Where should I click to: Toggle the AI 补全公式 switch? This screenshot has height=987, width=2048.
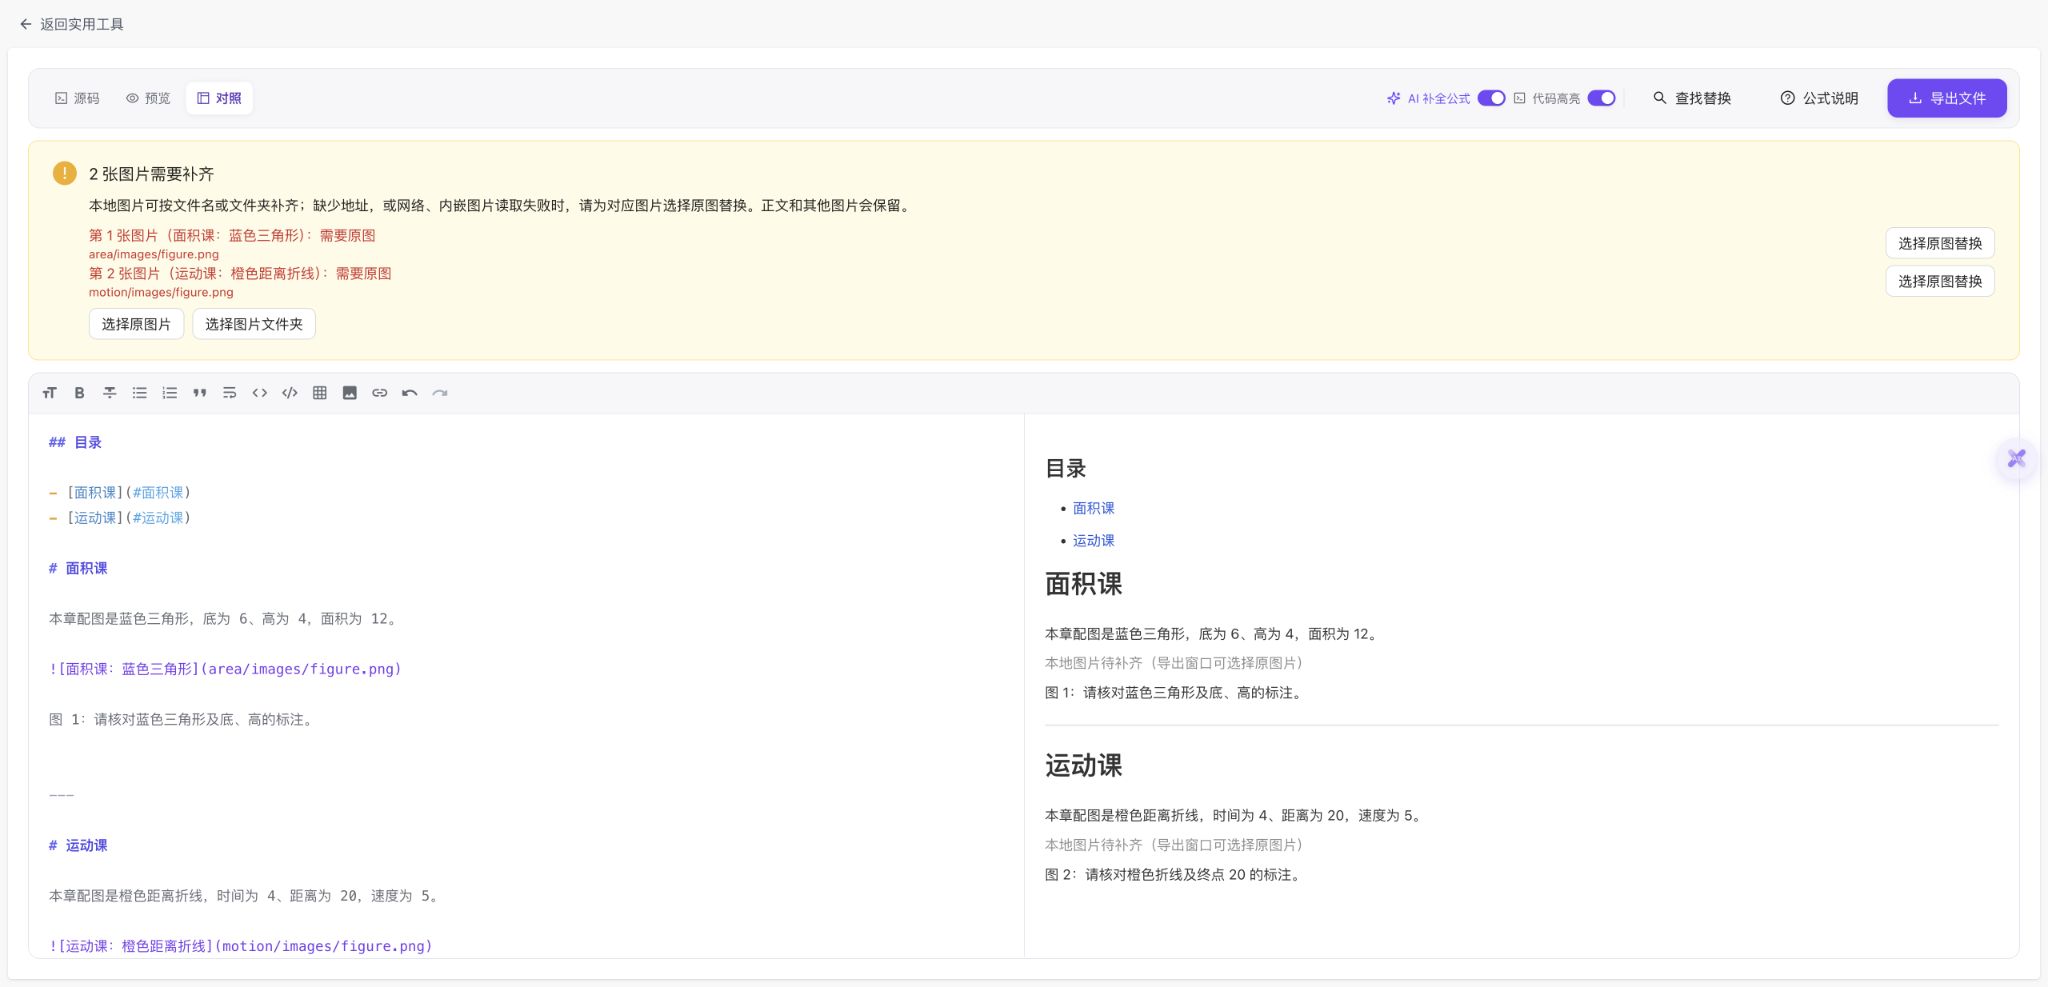pos(1491,98)
